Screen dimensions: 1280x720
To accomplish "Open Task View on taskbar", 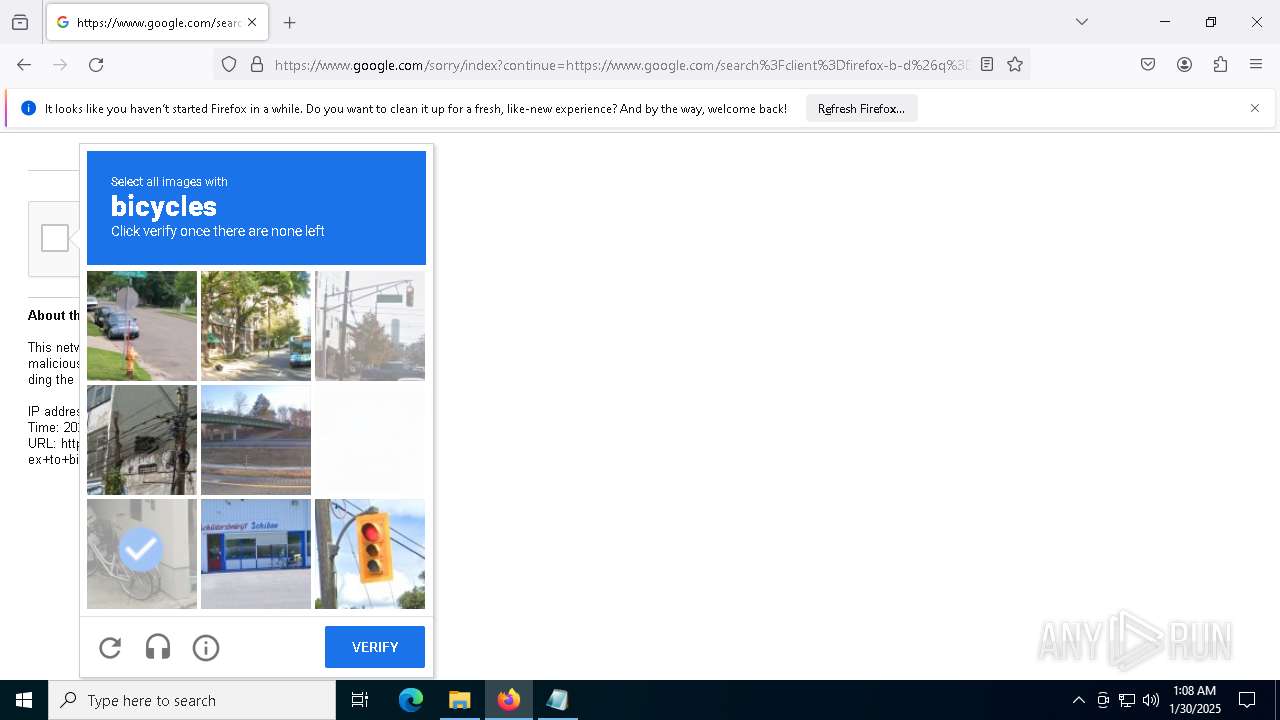I will click(x=360, y=700).
